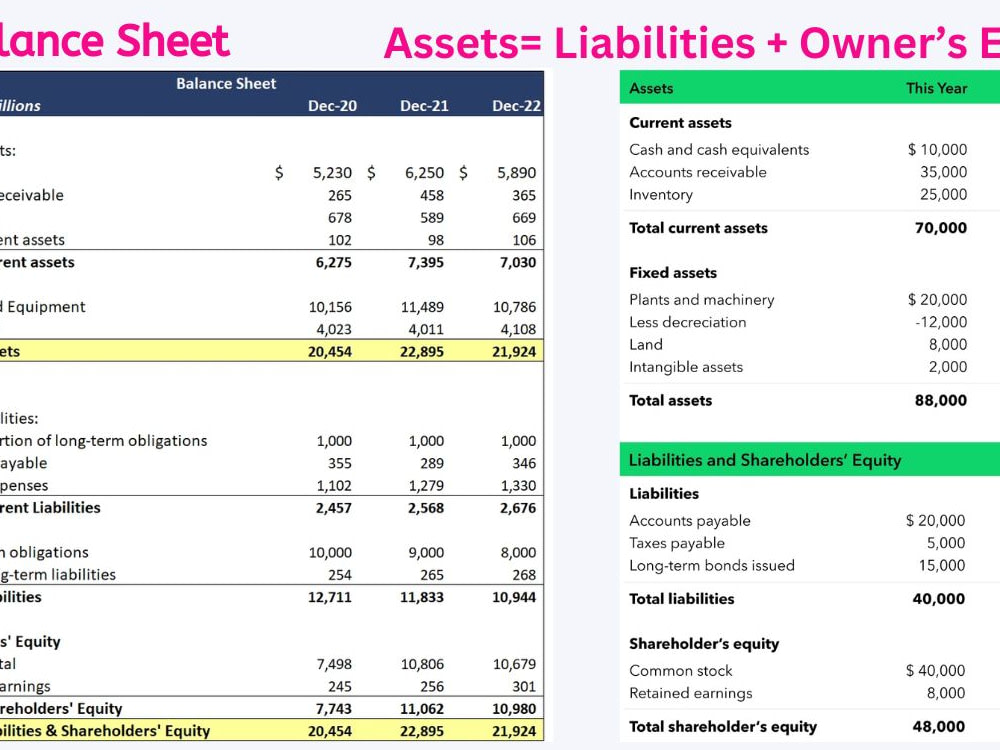The width and height of the screenshot is (1000, 750).
Task: Click the 'Total current assets' value 70,000
Action: 940,228
